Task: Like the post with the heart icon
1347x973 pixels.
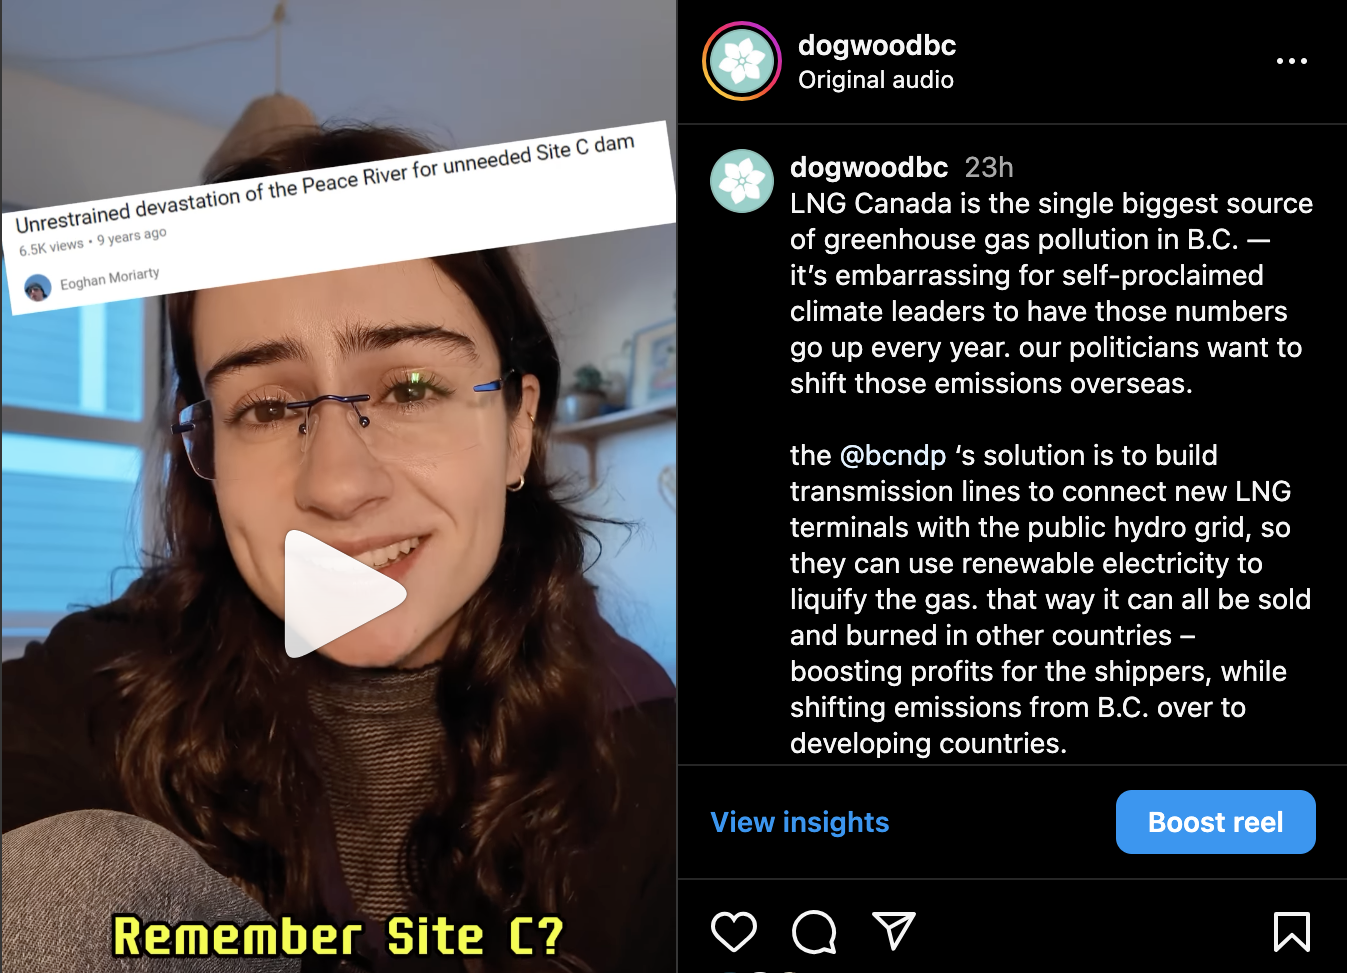Action: pyautogui.click(x=734, y=932)
